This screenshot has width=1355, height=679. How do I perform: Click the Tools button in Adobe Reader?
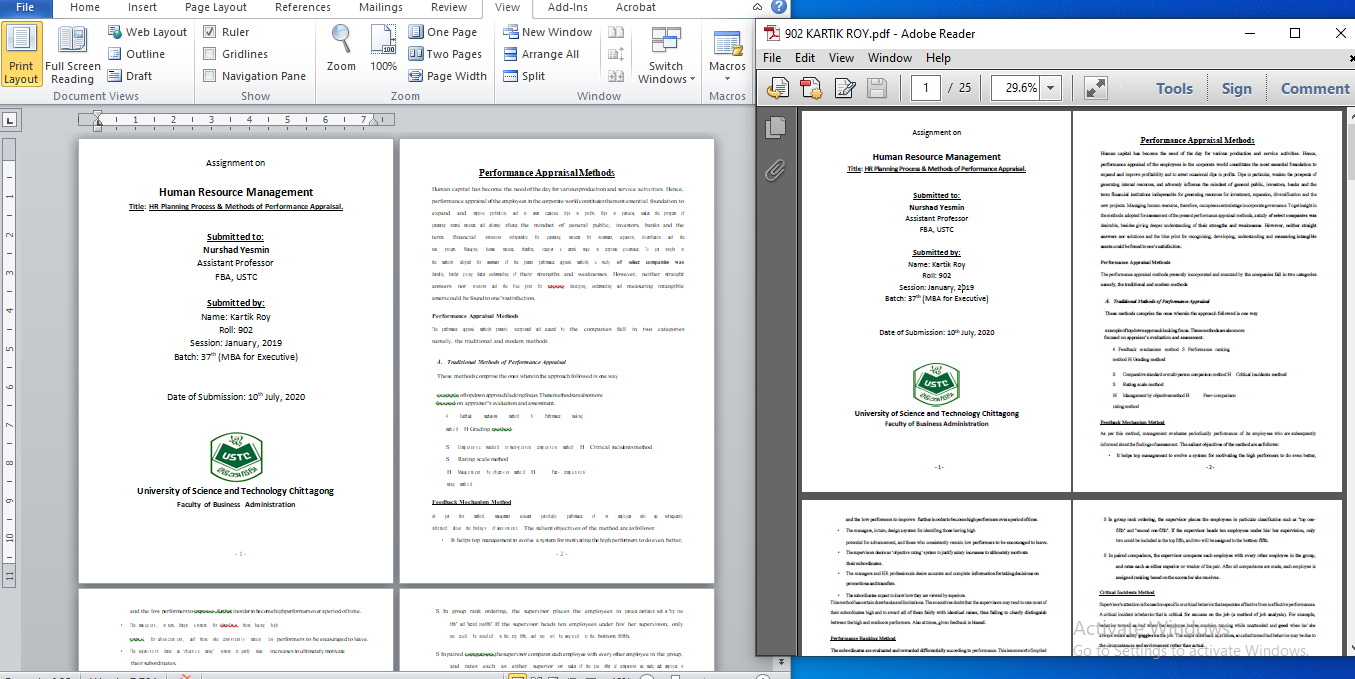coord(1174,88)
